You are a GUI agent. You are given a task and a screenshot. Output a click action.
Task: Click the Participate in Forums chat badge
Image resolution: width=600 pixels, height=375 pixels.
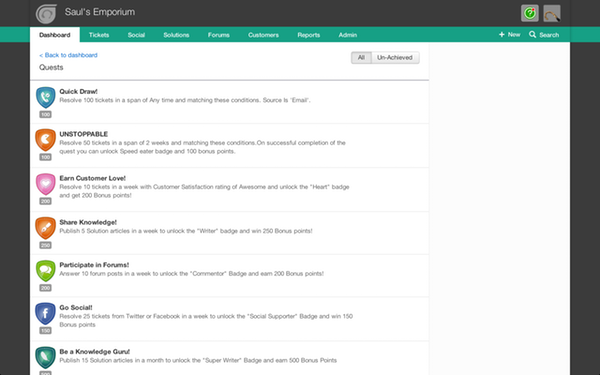coord(46,271)
